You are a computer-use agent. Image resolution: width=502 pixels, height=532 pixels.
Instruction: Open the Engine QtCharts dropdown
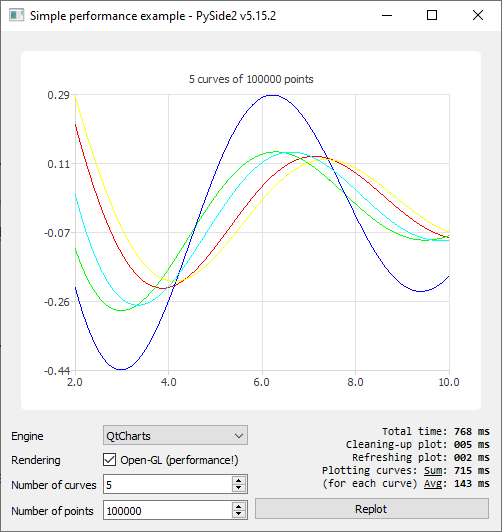175,435
